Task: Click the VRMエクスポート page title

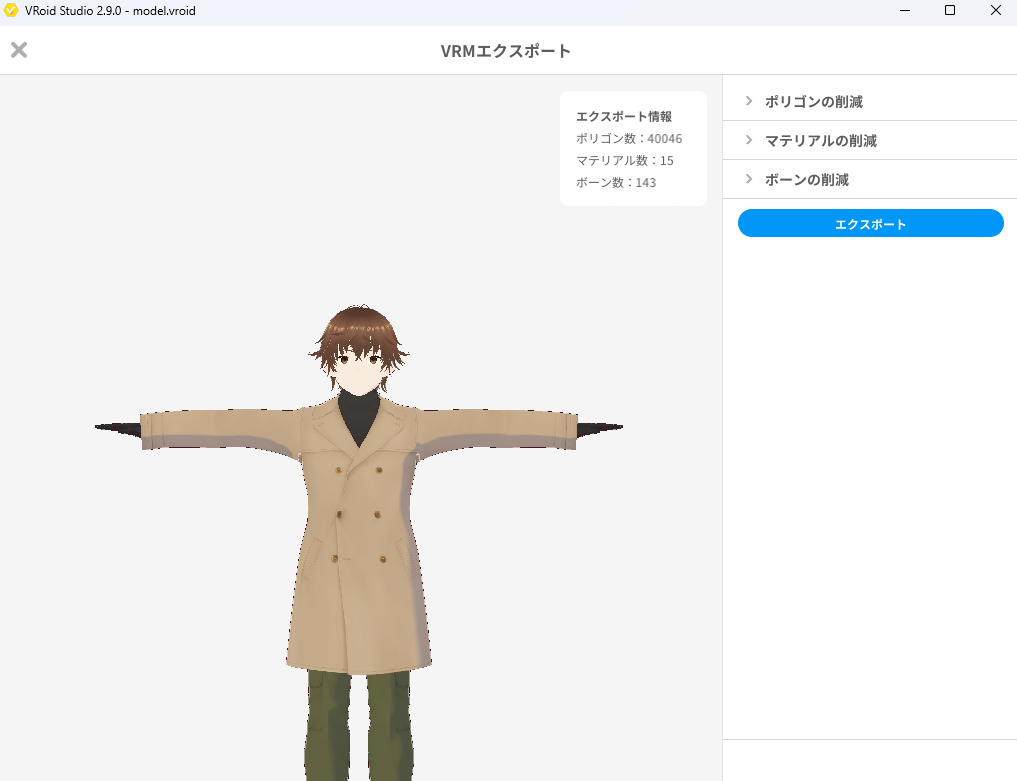Action: click(x=506, y=51)
